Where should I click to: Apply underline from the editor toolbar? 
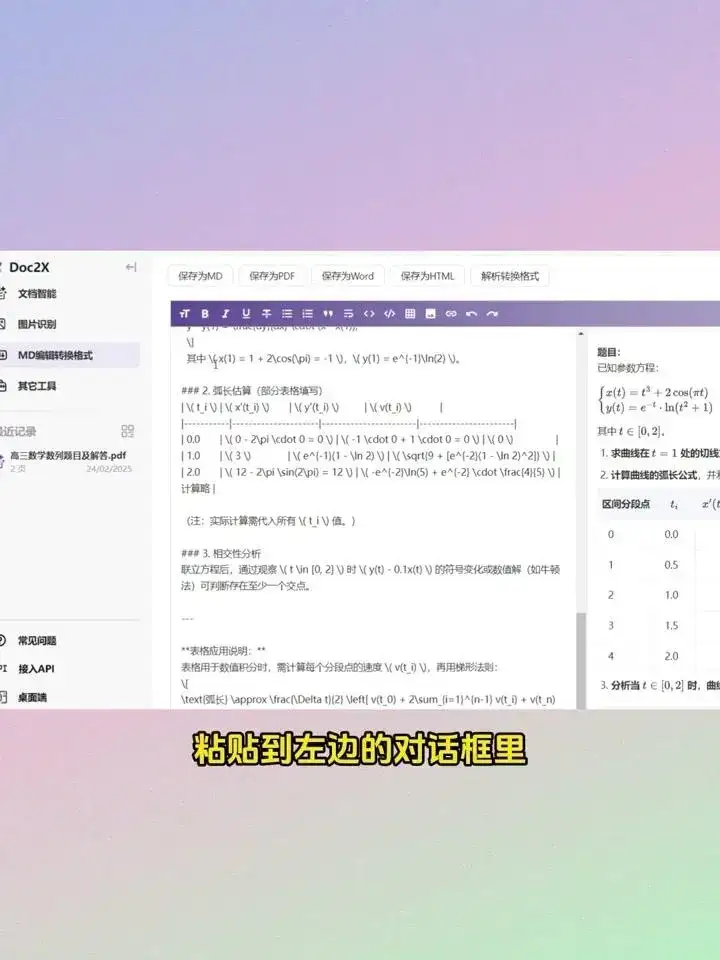pos(246,313)
